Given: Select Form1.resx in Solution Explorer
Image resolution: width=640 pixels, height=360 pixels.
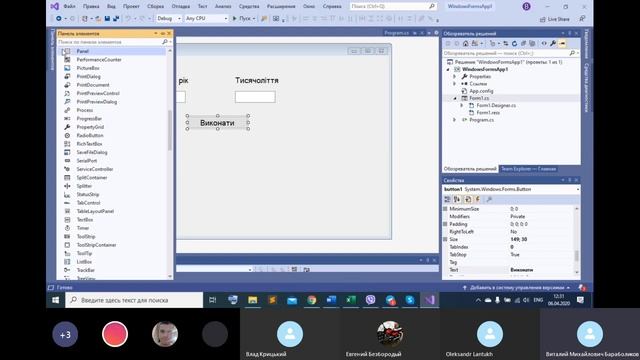Looking at the screenshot, I should (488, 113).
